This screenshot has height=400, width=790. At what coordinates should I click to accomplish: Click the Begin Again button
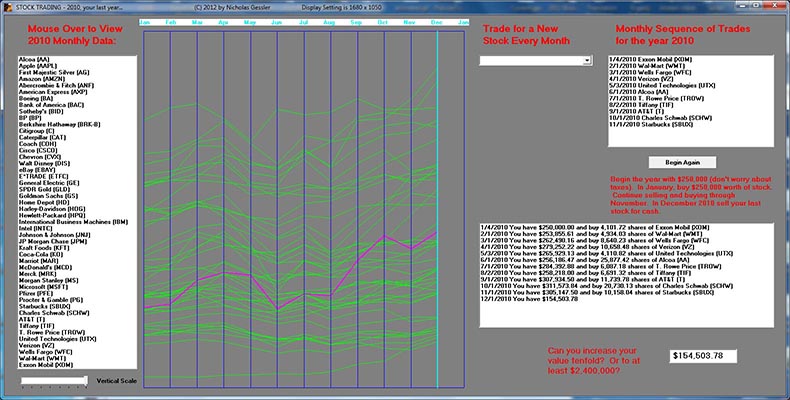click(x=682, y=162)
